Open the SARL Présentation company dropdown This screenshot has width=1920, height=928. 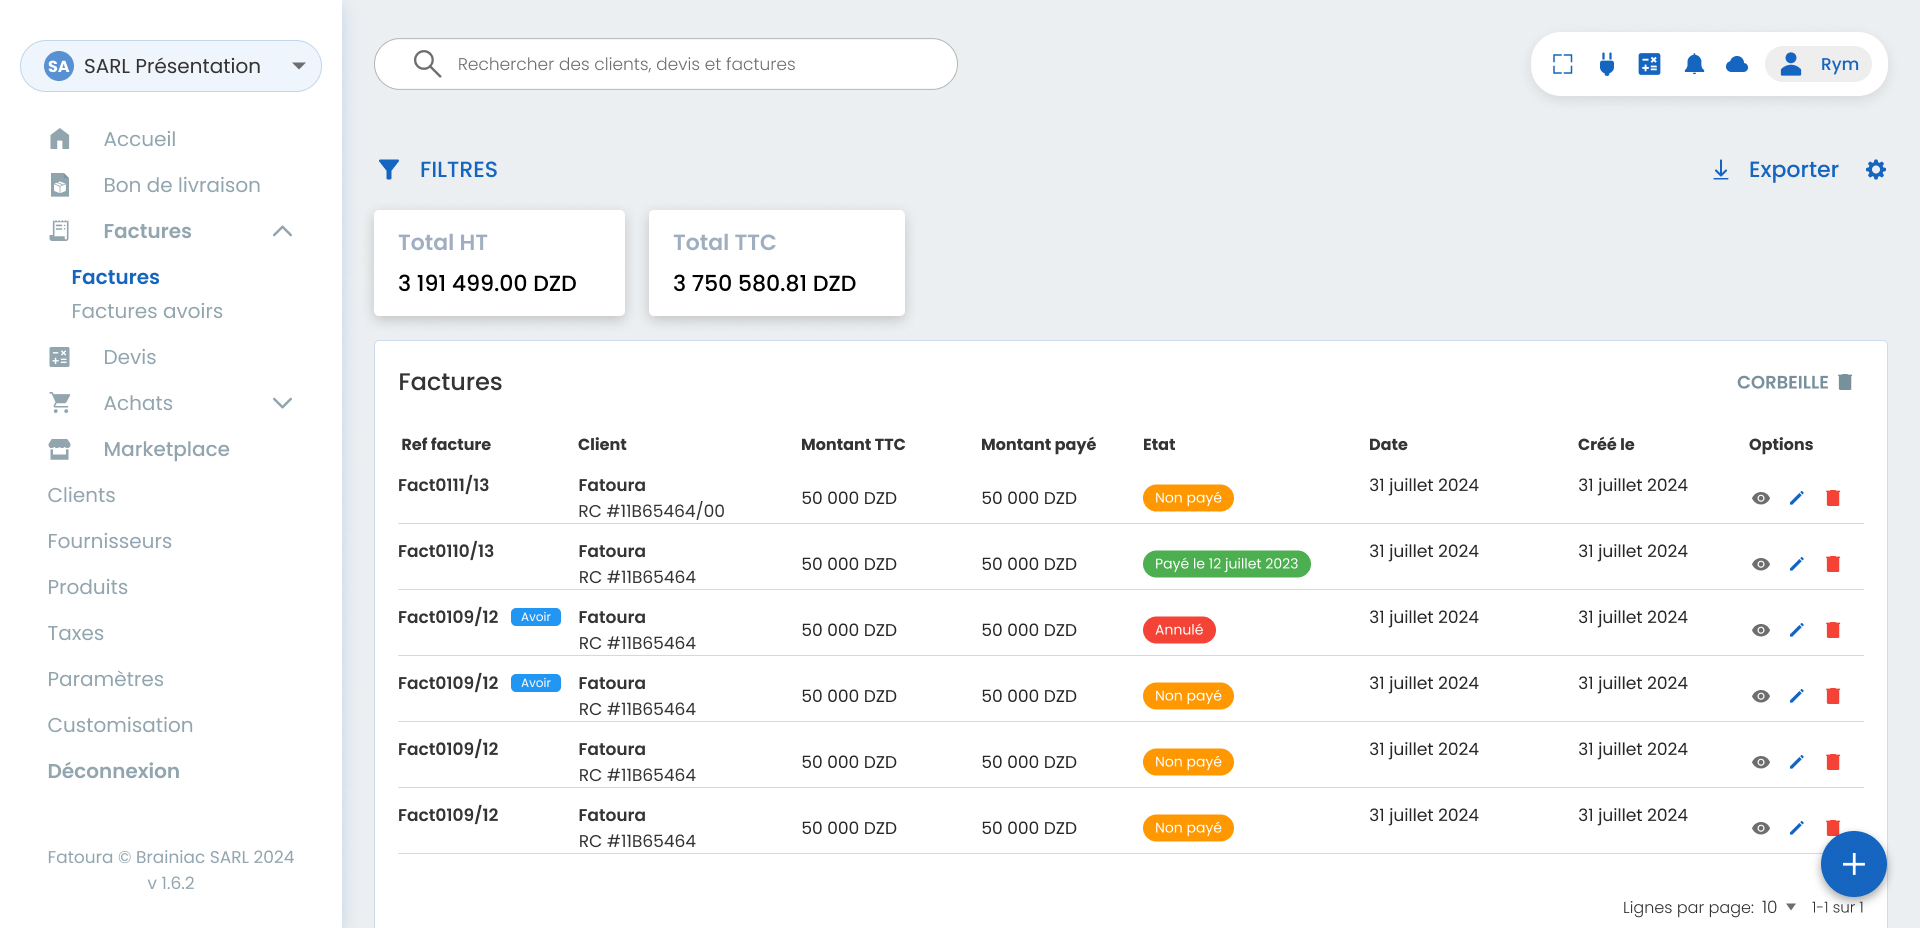(x=171, y=66)
